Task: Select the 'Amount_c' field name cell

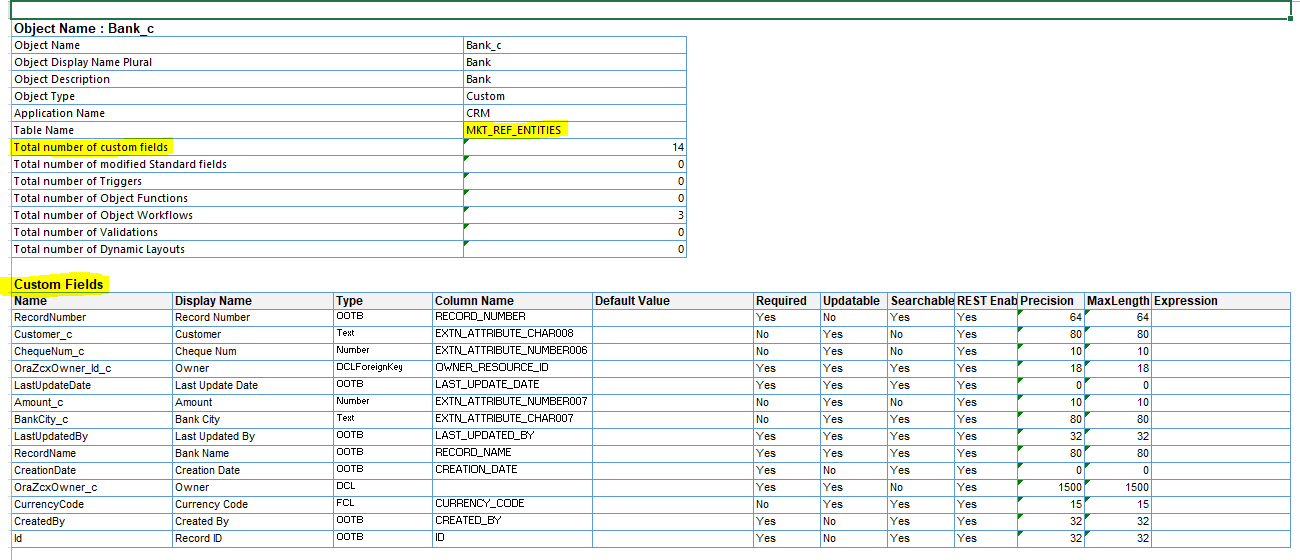Action: tap(92, 402)
